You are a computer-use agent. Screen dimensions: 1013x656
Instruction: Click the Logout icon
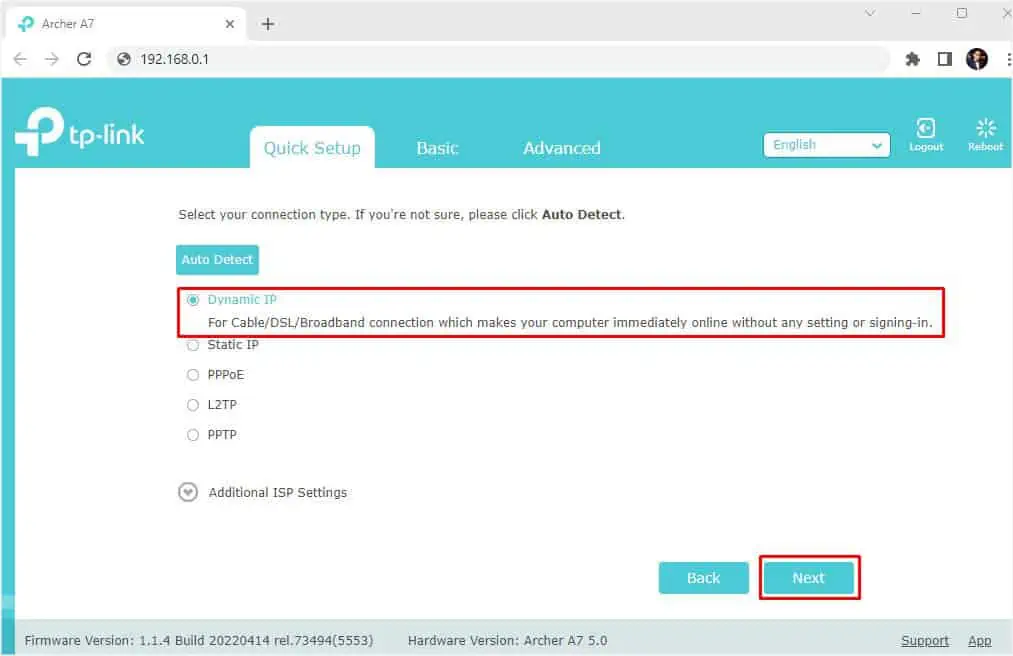pos(925,128)
